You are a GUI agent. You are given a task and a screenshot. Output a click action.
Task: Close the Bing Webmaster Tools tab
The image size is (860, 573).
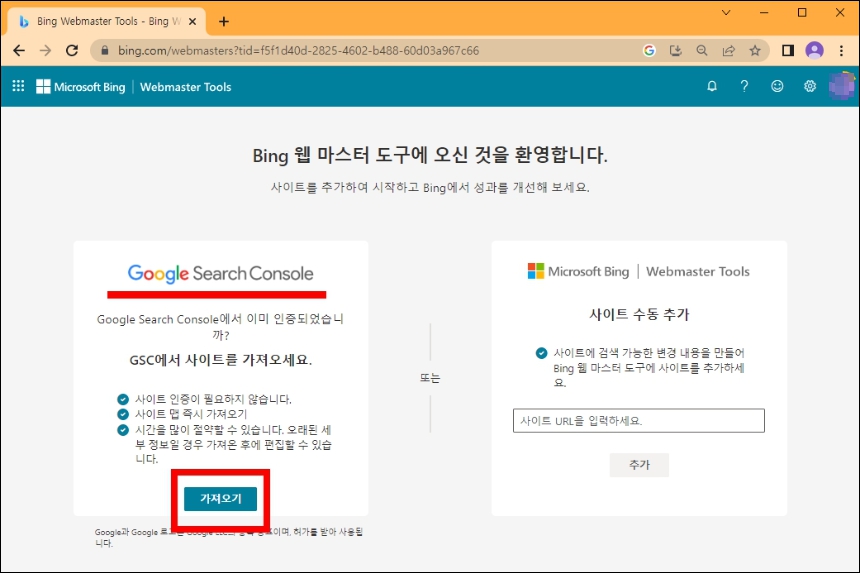click(x=193, y=21)
